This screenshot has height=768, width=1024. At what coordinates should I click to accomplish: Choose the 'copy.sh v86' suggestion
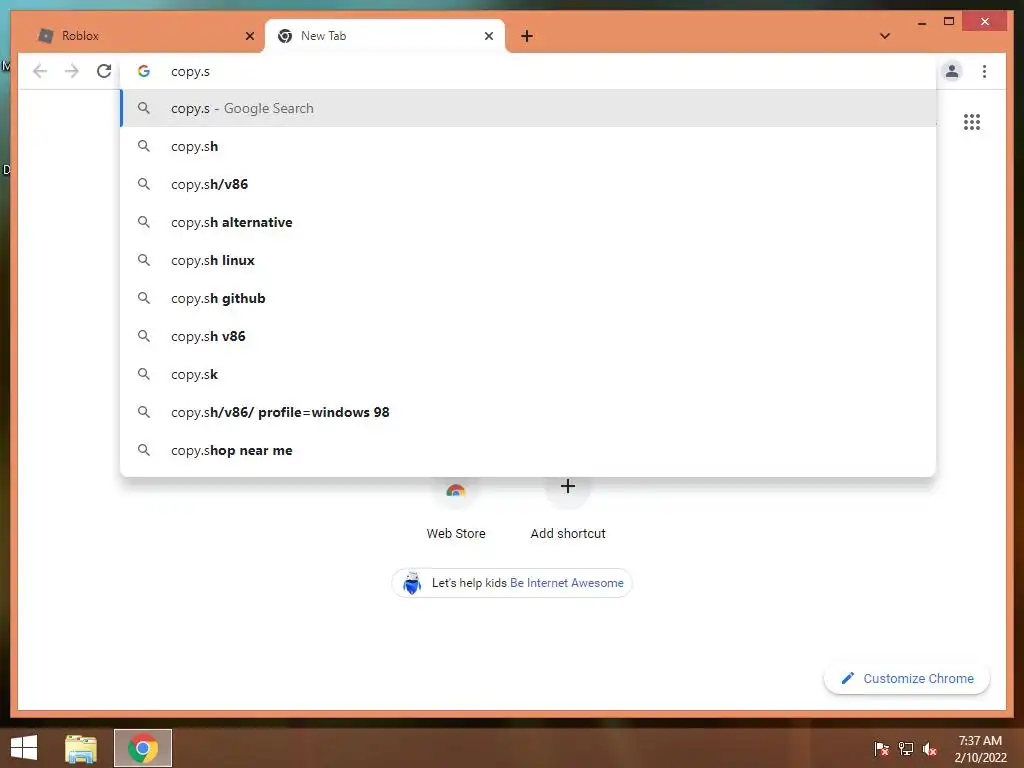coord(528,336)
